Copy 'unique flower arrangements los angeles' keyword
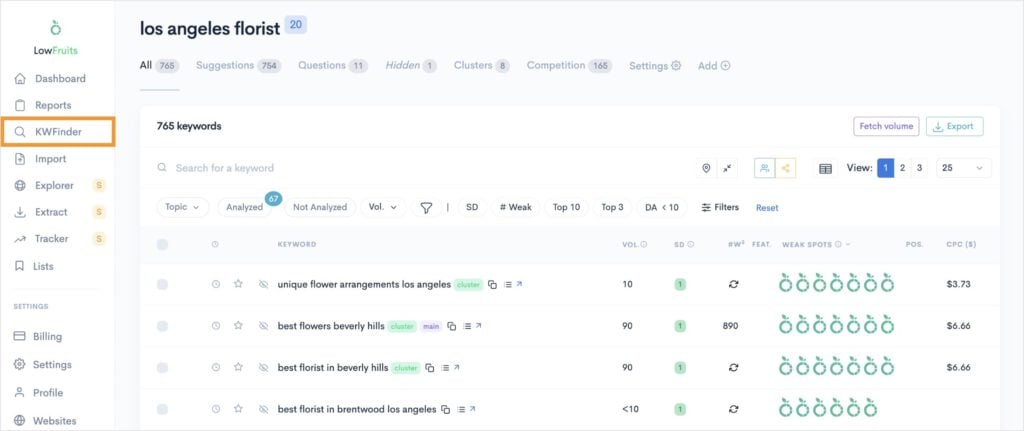Viewport: 1024px width, 431px height. click(492, 285)
